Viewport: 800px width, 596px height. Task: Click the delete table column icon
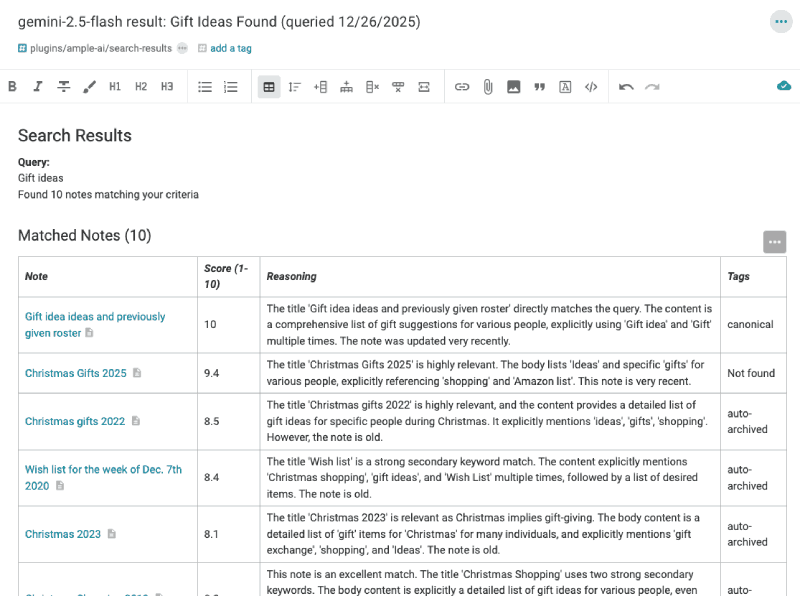click(372, 87)
